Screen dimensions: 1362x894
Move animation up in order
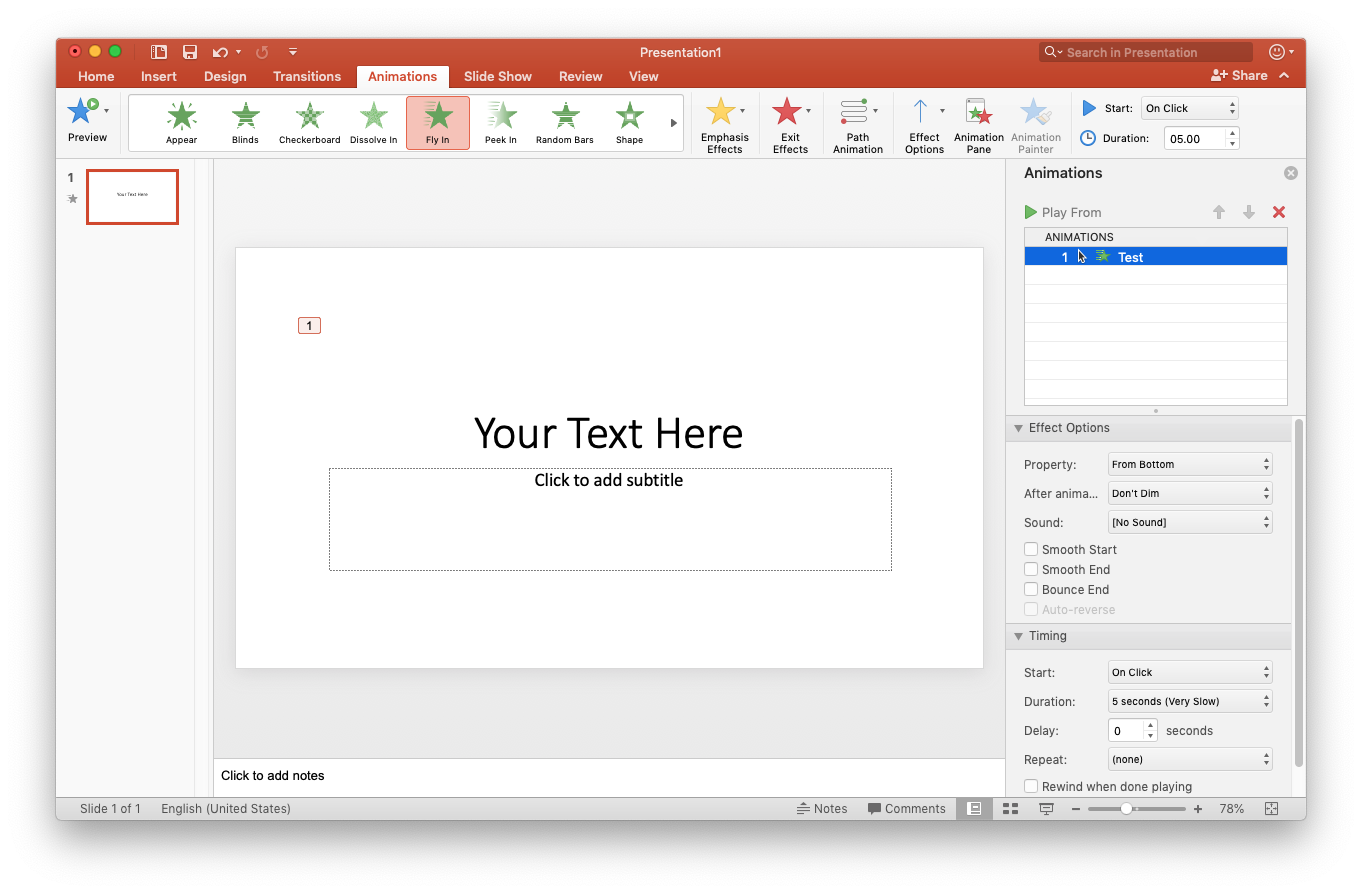1219,212
